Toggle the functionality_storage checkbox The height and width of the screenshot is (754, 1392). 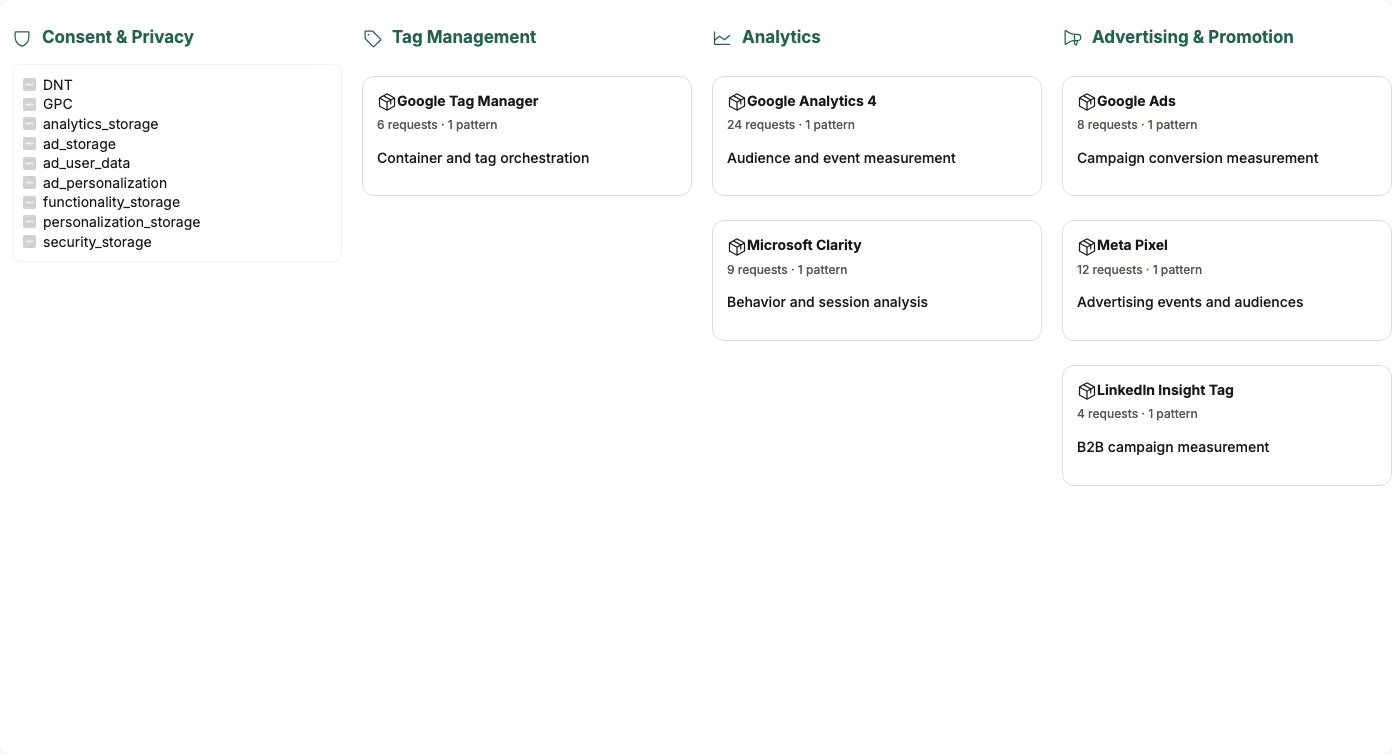point(30,202)
